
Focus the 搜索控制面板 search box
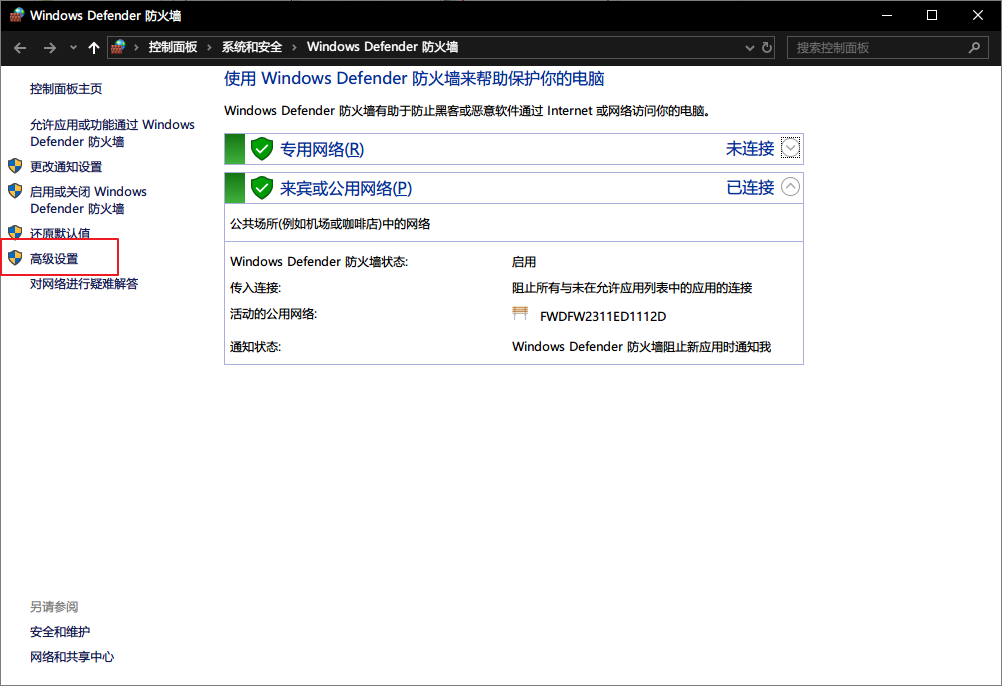tap(888, 48)
